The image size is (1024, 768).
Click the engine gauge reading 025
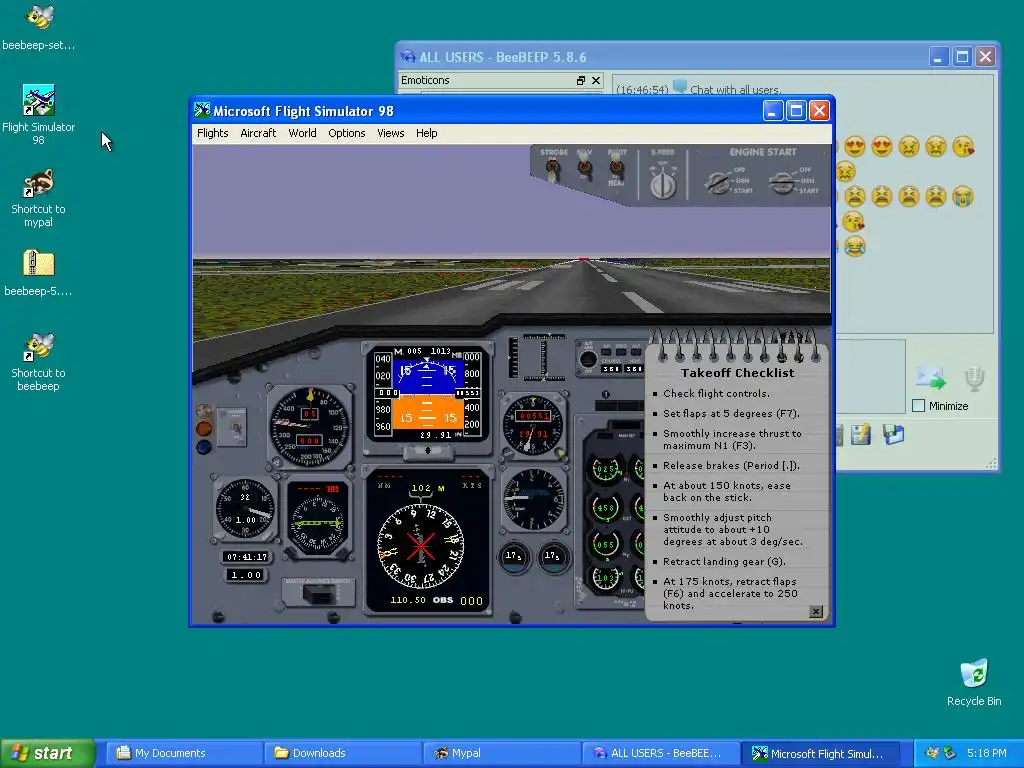[x=605, y=469]
